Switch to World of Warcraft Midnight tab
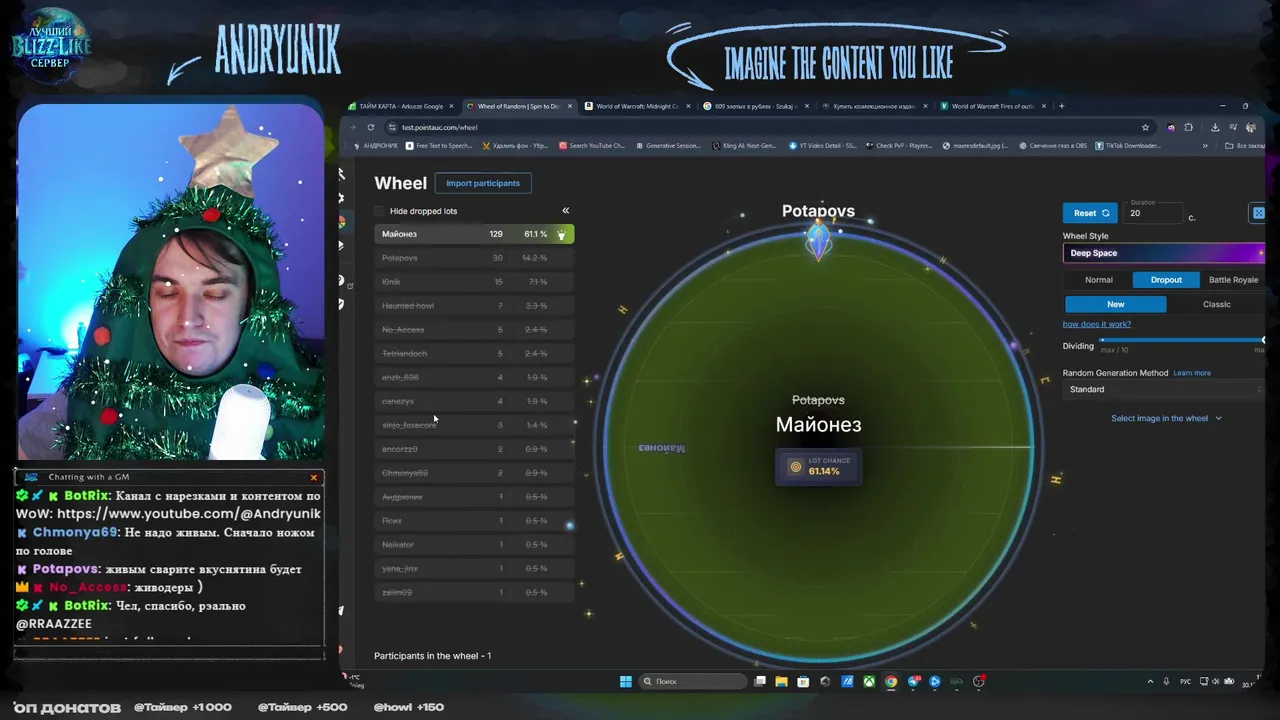 (636, 106)
